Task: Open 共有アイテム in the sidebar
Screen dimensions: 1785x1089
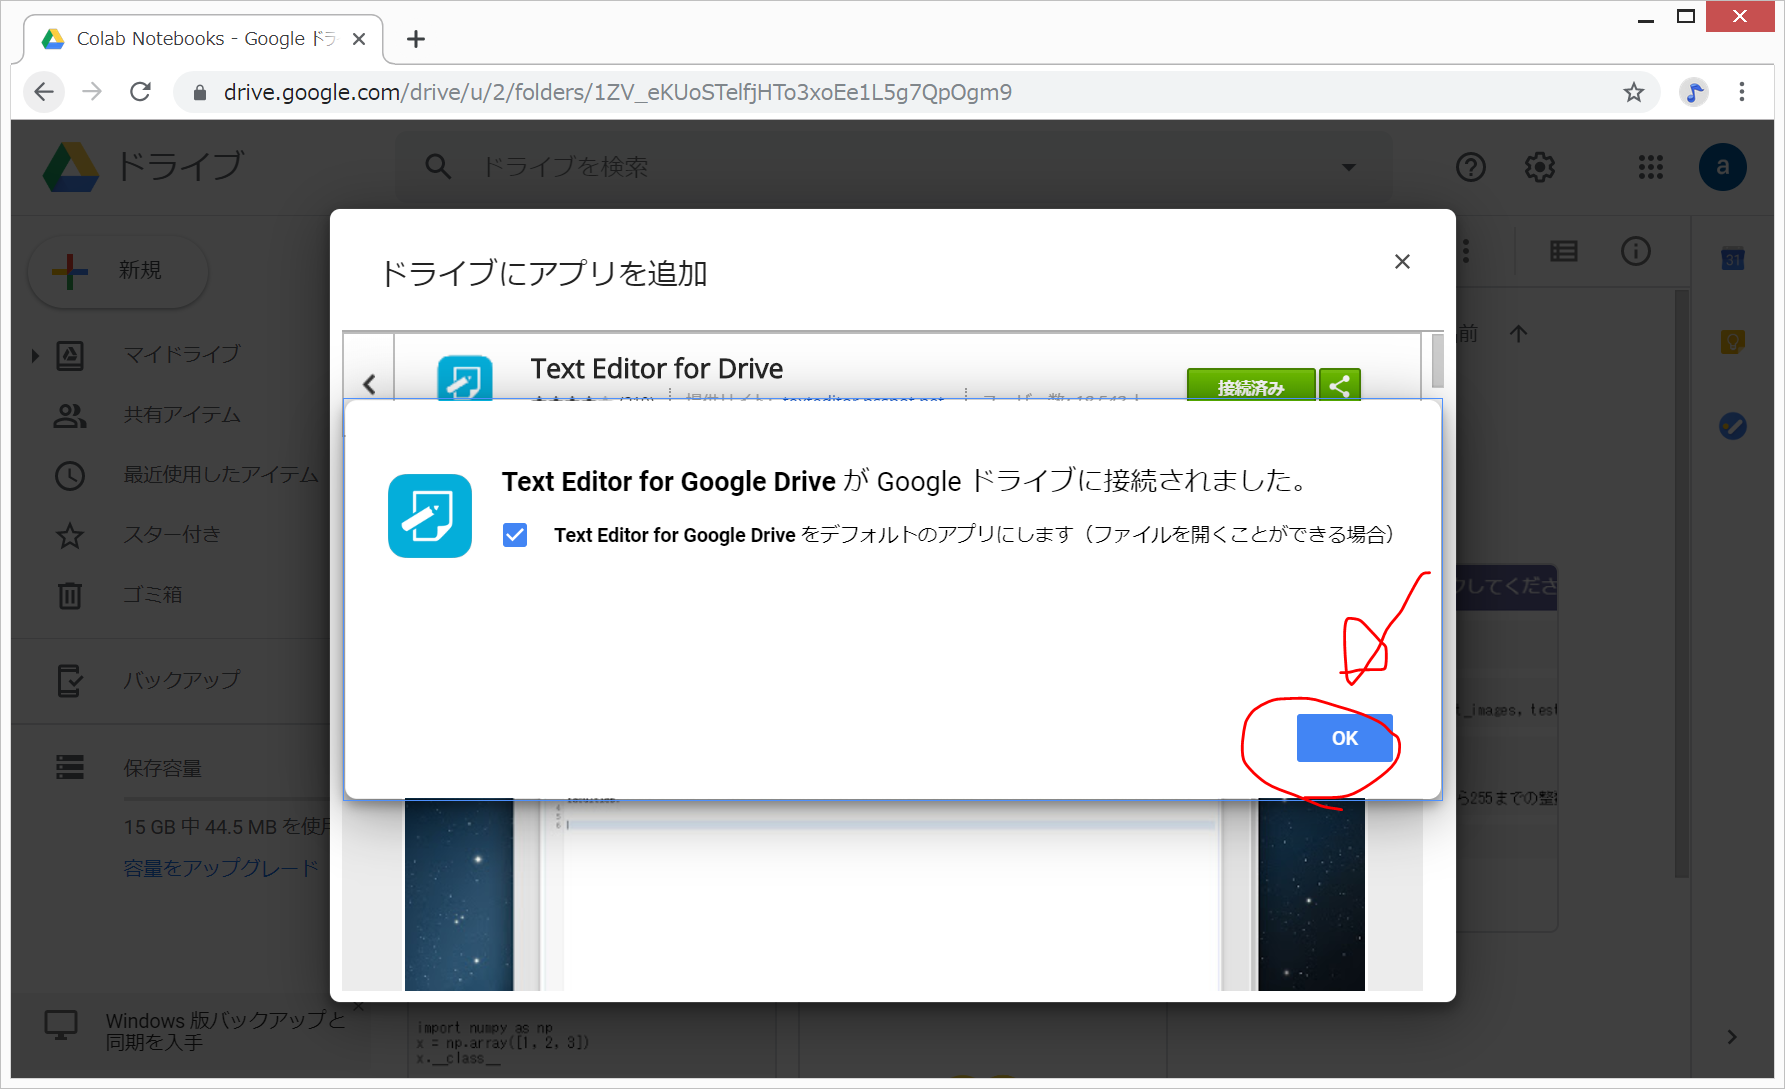Action: [x=181, y=415]
